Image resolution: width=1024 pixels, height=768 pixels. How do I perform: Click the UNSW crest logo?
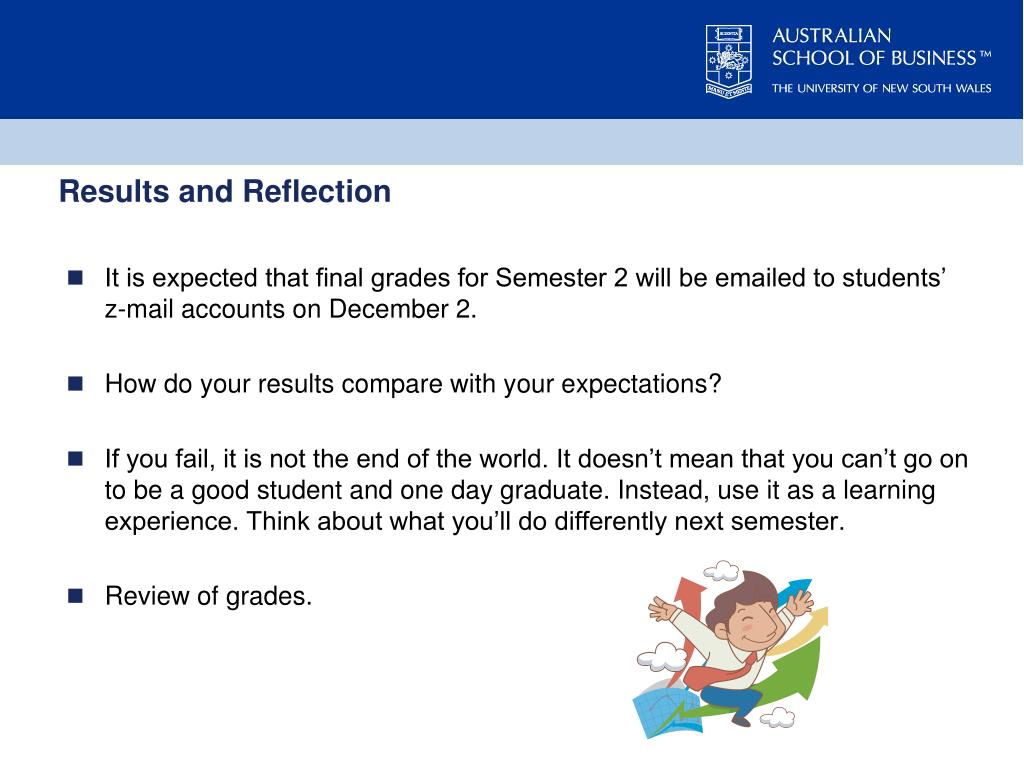pos(728,61)
